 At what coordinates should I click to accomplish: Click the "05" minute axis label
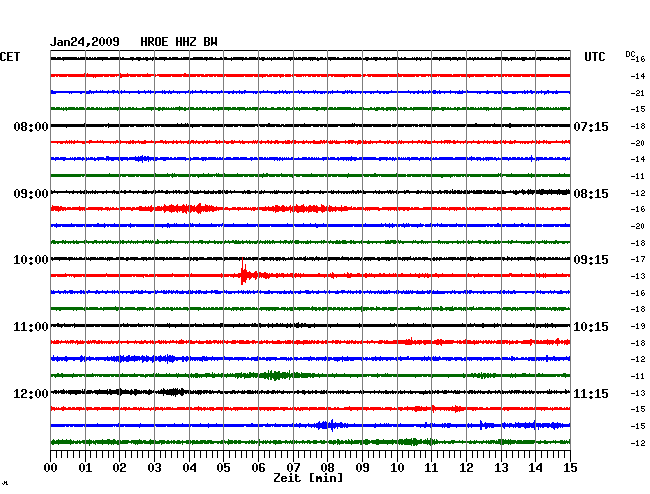click(x=223, y=468)
